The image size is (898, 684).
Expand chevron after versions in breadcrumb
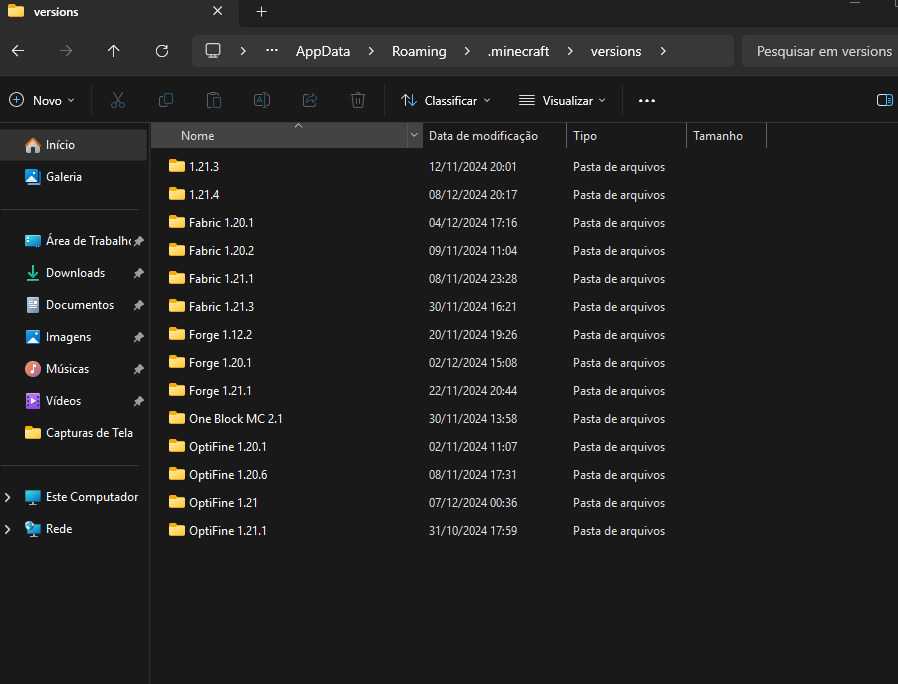tap(663, 51)
